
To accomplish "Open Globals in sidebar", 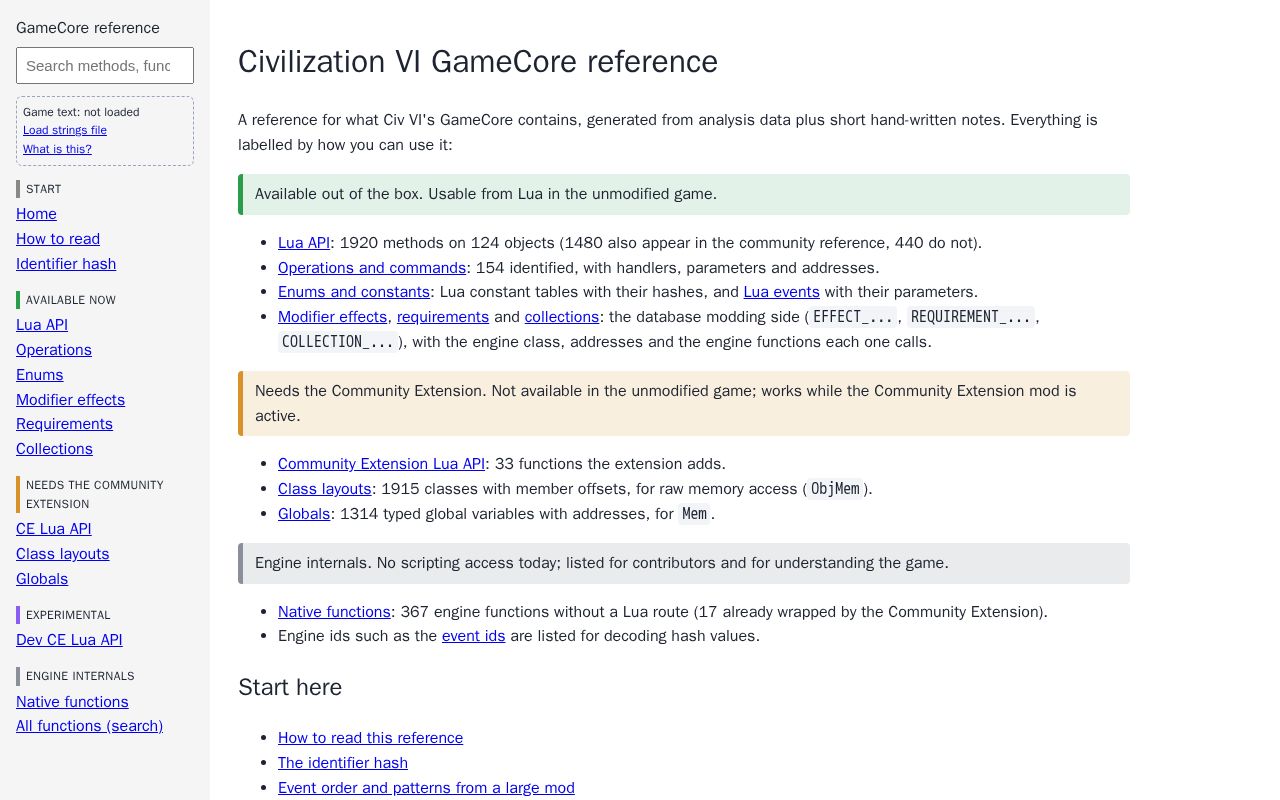I will tap(42, 579).
